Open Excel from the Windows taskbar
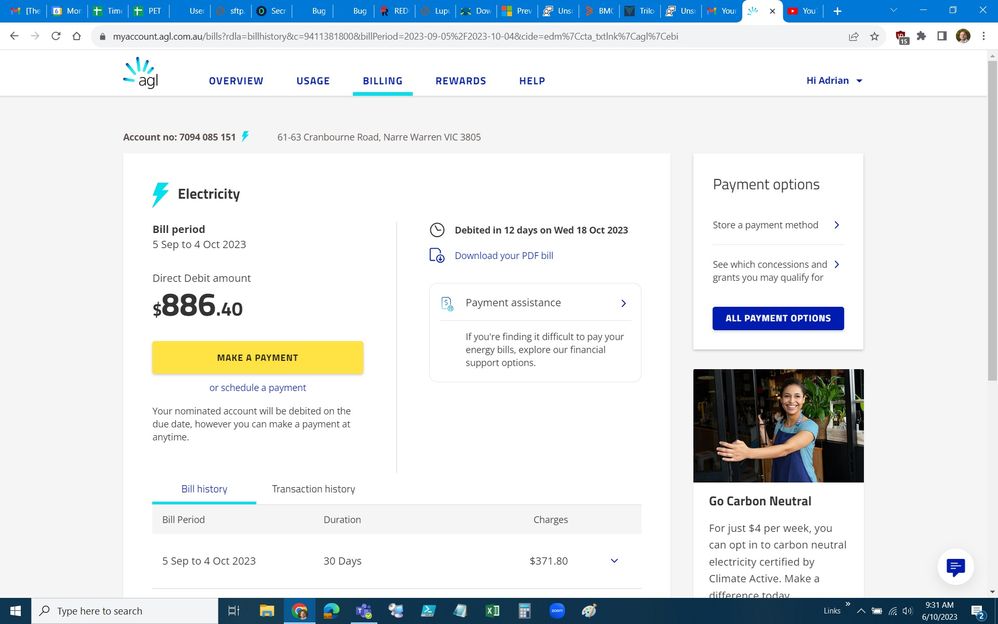This screenshot has height=624, width=998. [492, 611]
